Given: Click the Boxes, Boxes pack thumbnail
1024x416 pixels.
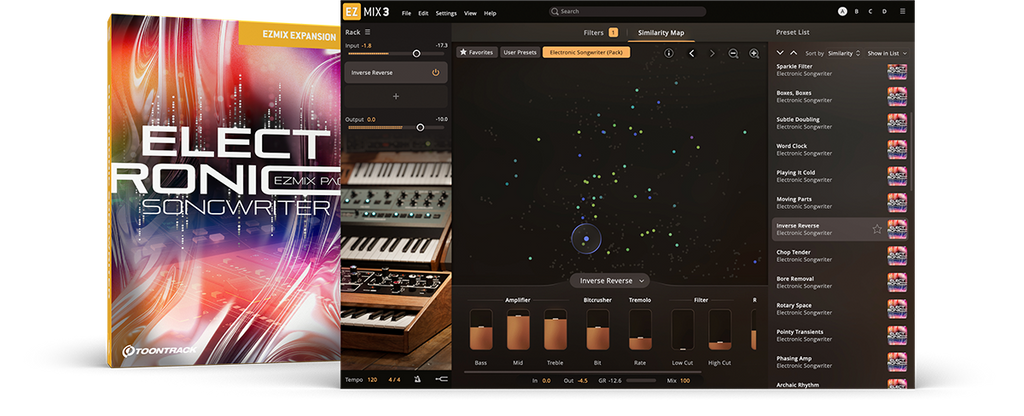Looking at the screenshot, I should pos(897,97).
